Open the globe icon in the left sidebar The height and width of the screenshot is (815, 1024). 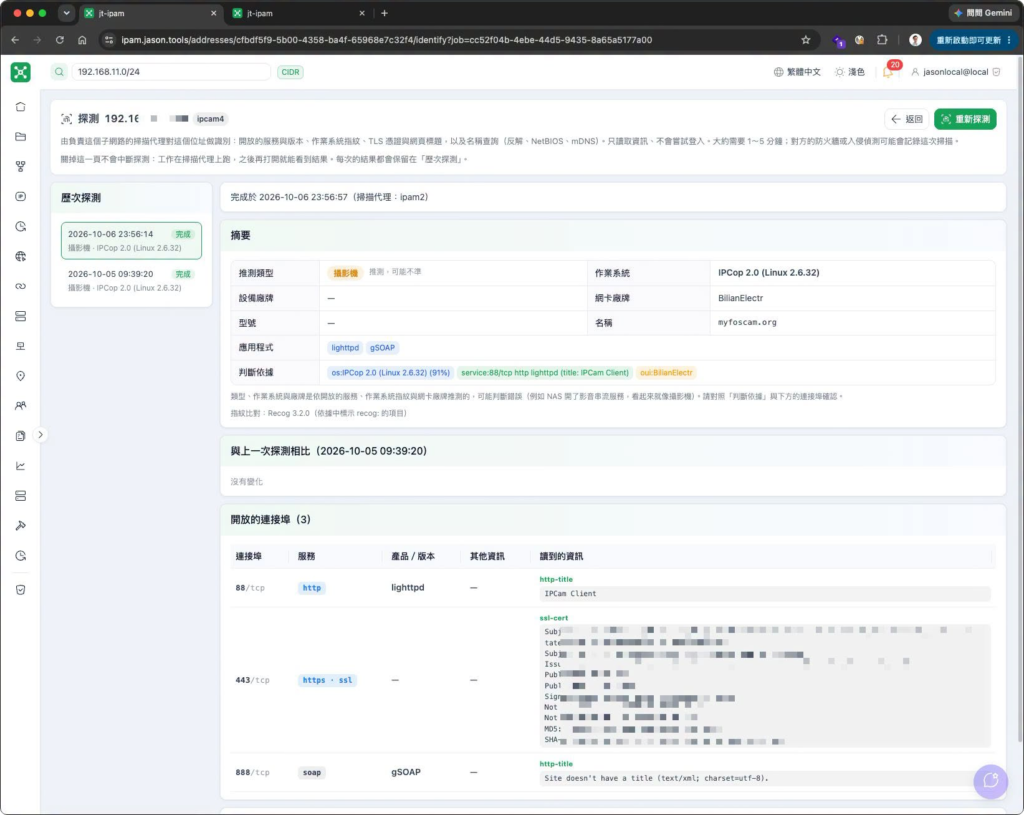click(x=21, y=256)
